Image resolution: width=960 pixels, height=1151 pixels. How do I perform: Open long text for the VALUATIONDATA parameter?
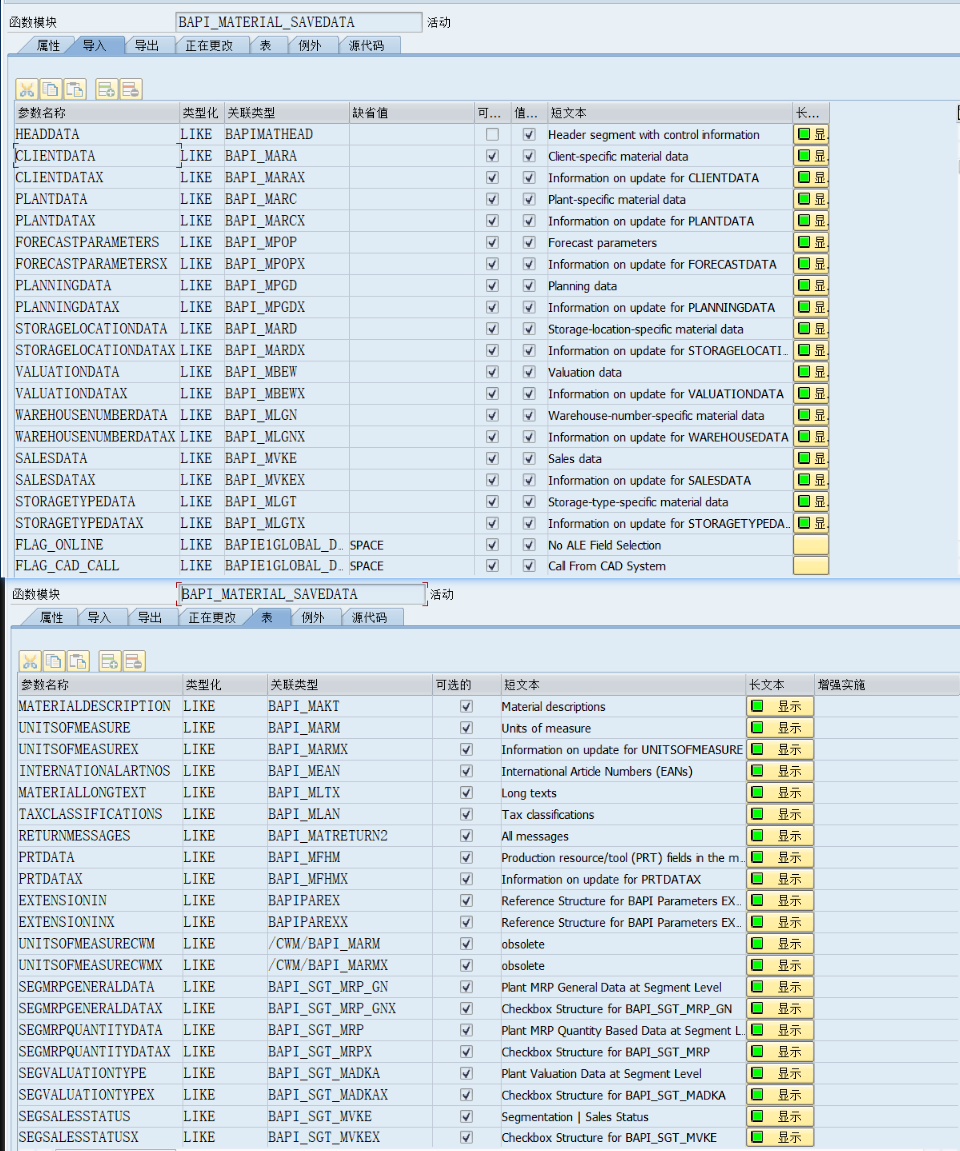808,372
